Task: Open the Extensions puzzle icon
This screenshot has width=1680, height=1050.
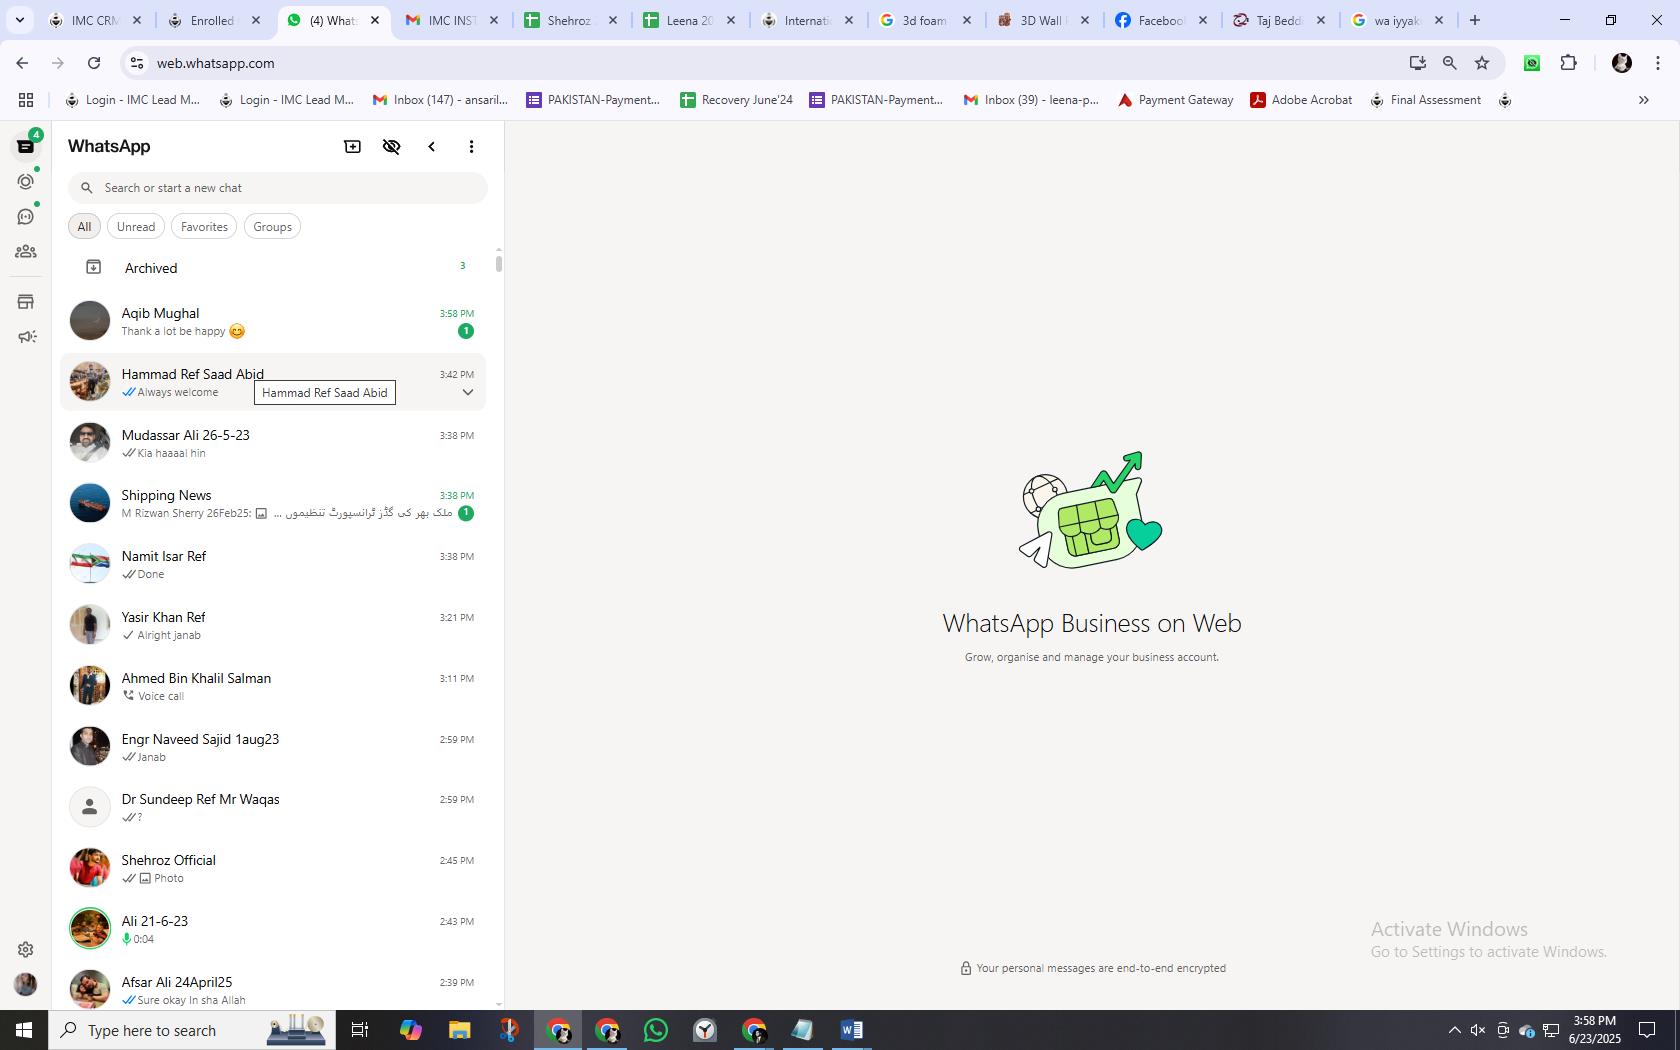Action: [1568, 63]
